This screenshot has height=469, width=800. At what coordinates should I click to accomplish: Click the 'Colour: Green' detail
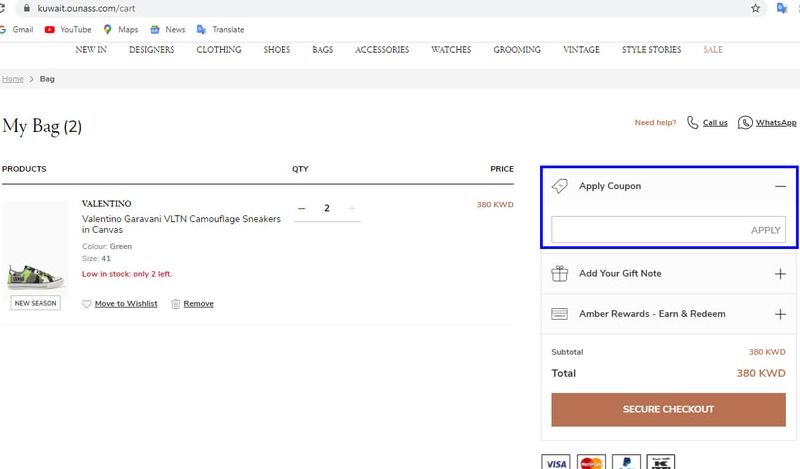(x=107, y=246)
